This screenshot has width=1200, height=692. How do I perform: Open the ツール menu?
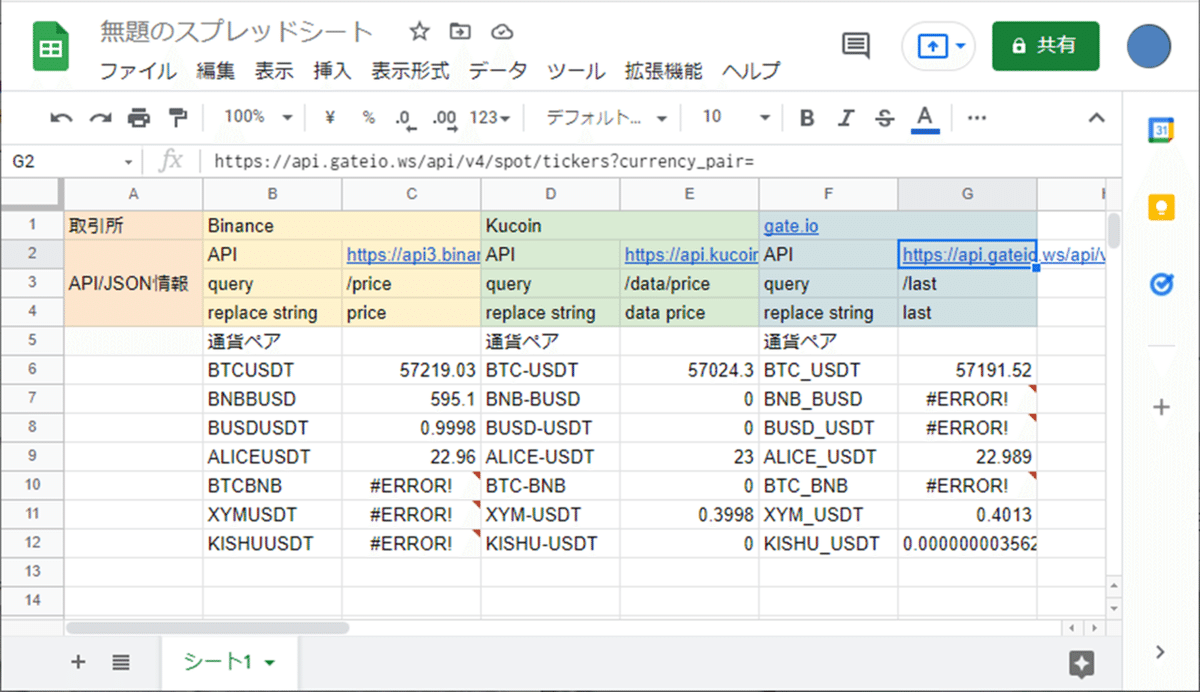click(576, 71)
